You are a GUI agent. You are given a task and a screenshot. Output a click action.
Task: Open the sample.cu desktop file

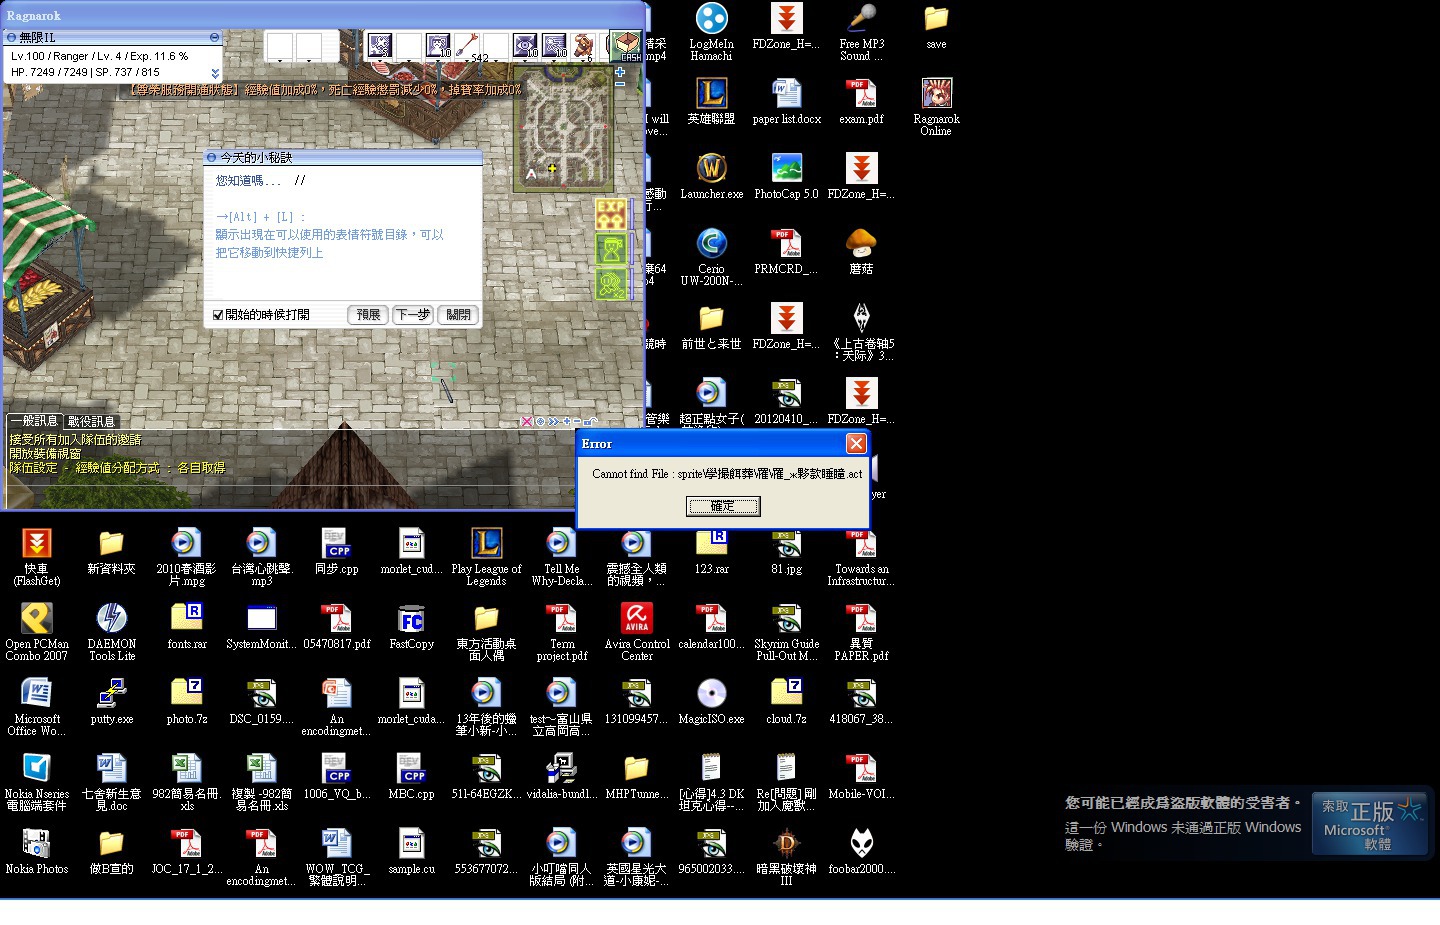pyautogui.click(x=411, y=851)
